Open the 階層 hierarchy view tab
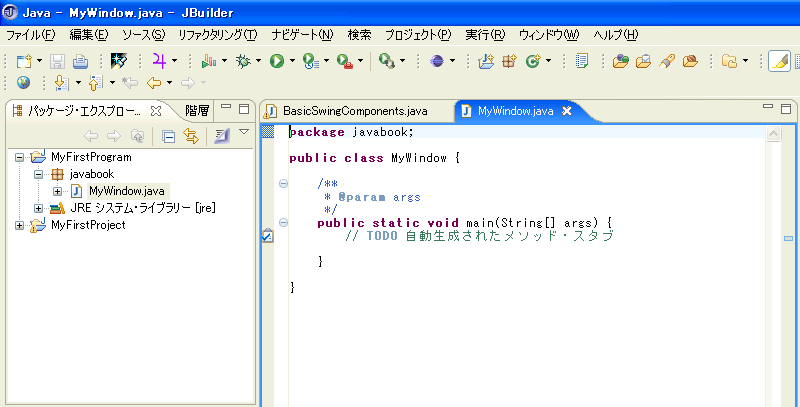 [x=197, y=111]
